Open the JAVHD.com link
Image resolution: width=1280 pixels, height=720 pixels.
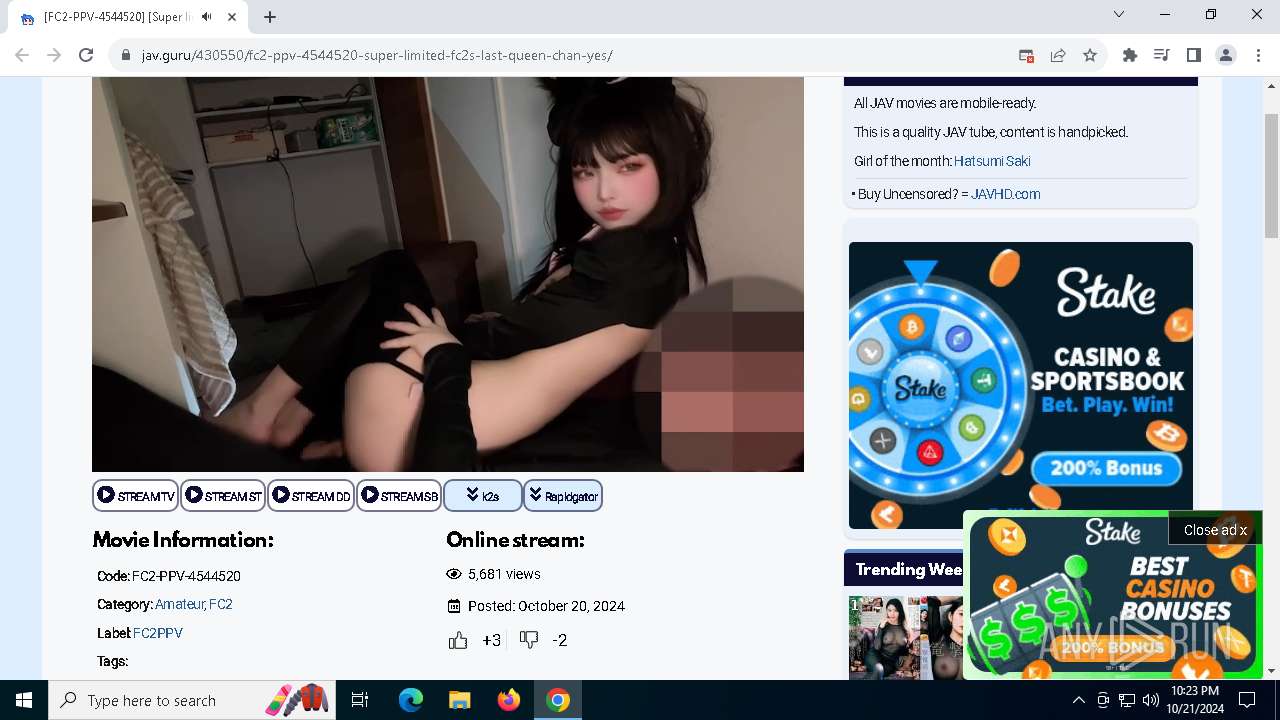1005,194
